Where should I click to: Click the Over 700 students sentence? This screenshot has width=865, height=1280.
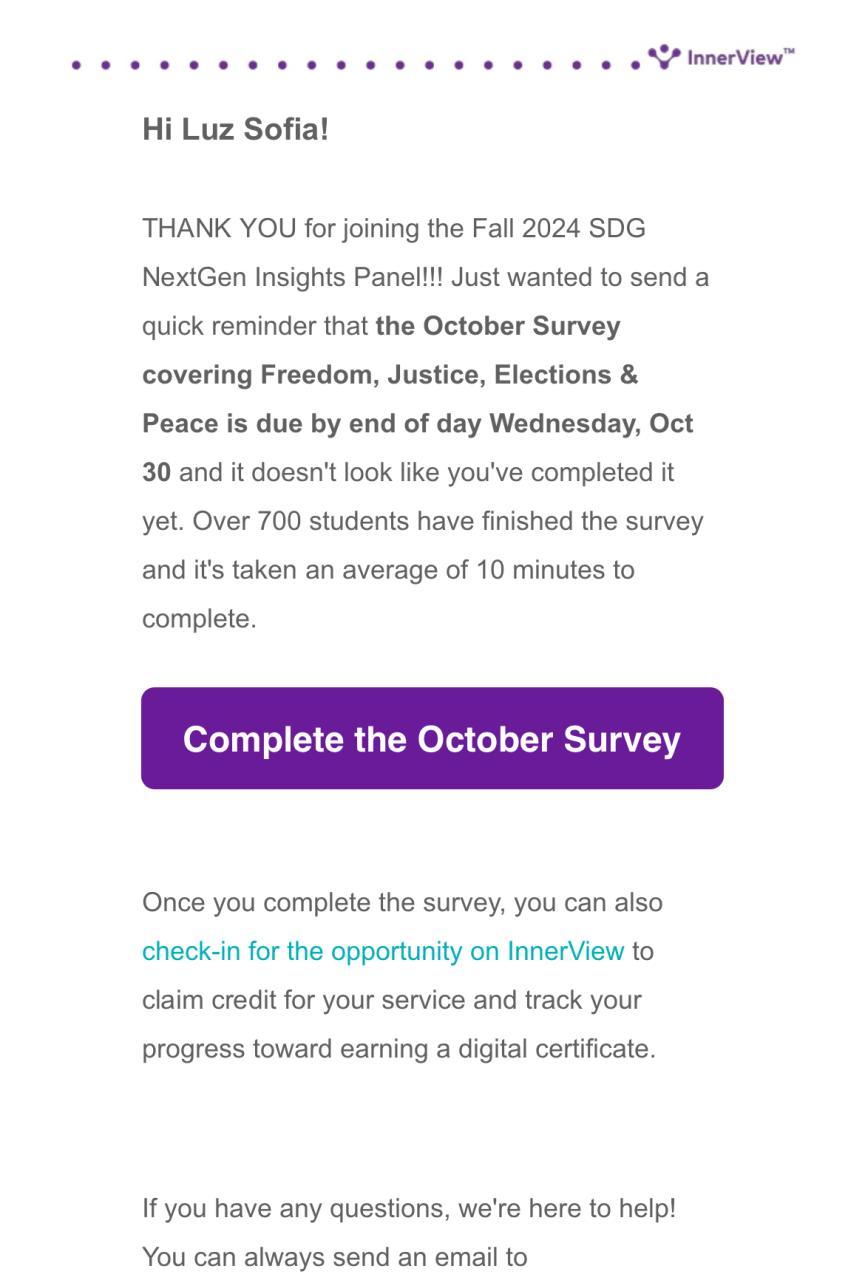(448, 521)
